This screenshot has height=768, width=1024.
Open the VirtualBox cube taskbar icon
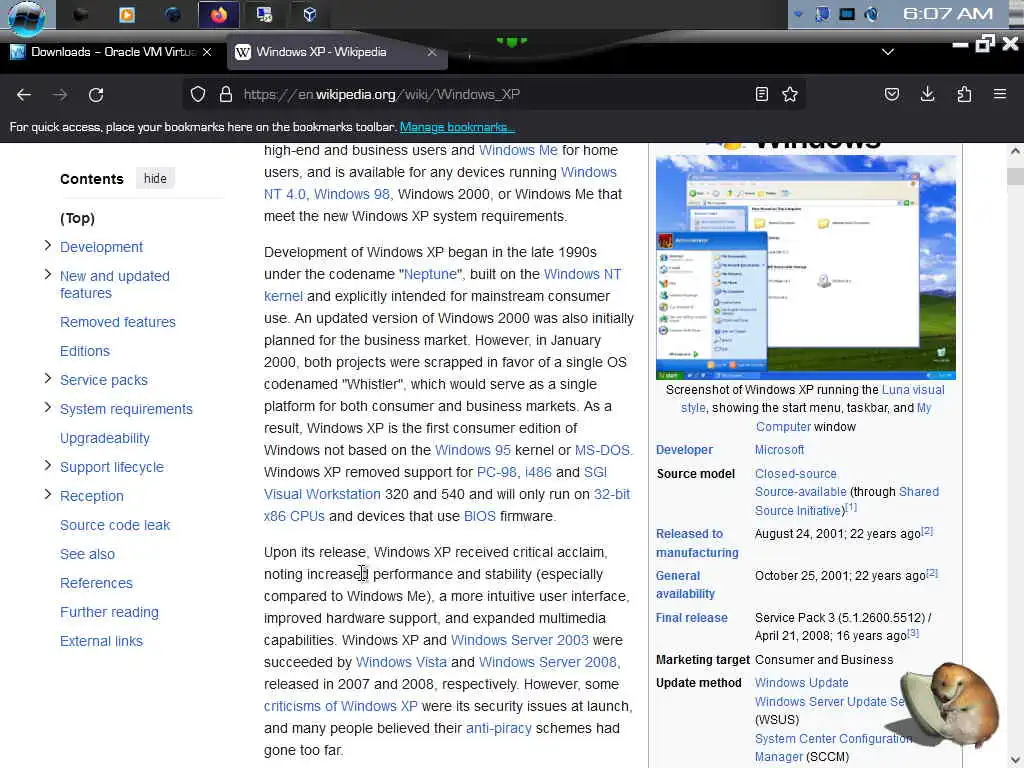[310, 14]
